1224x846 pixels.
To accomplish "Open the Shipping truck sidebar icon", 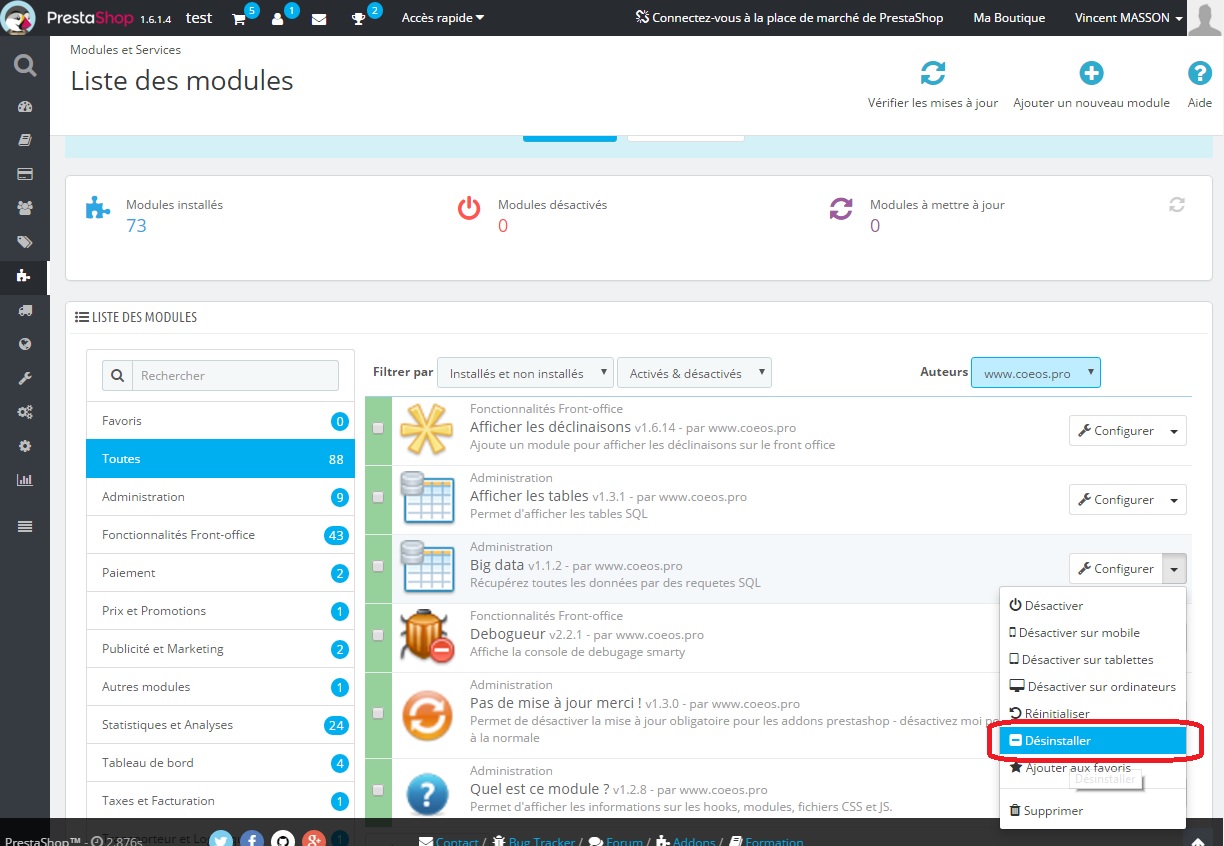I will [25, 310].
